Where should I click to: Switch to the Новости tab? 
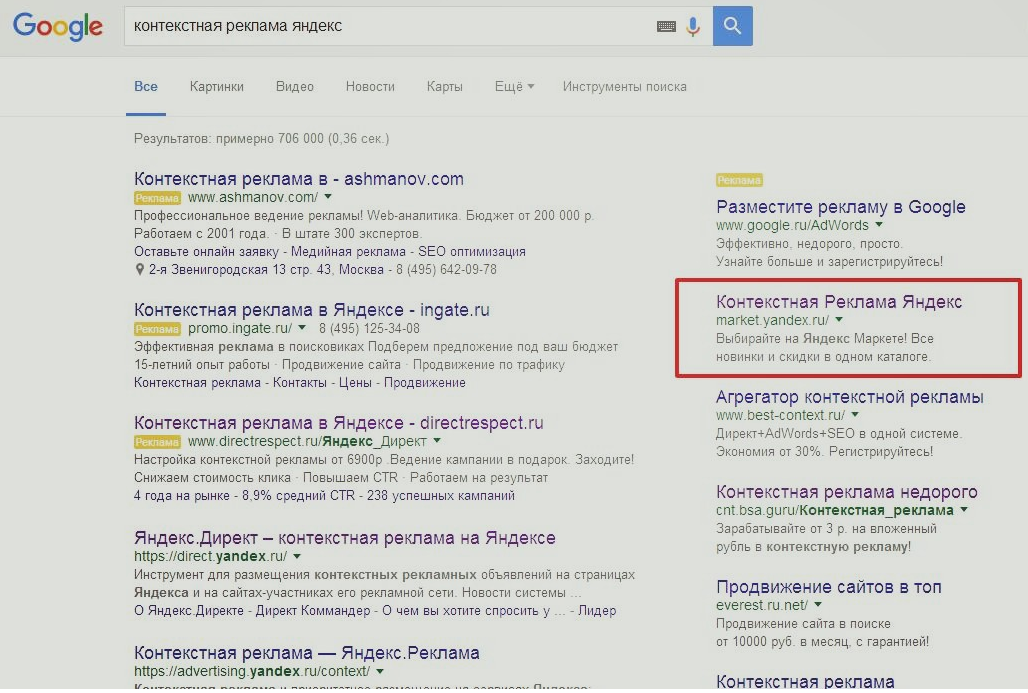[x=370, y=87]
